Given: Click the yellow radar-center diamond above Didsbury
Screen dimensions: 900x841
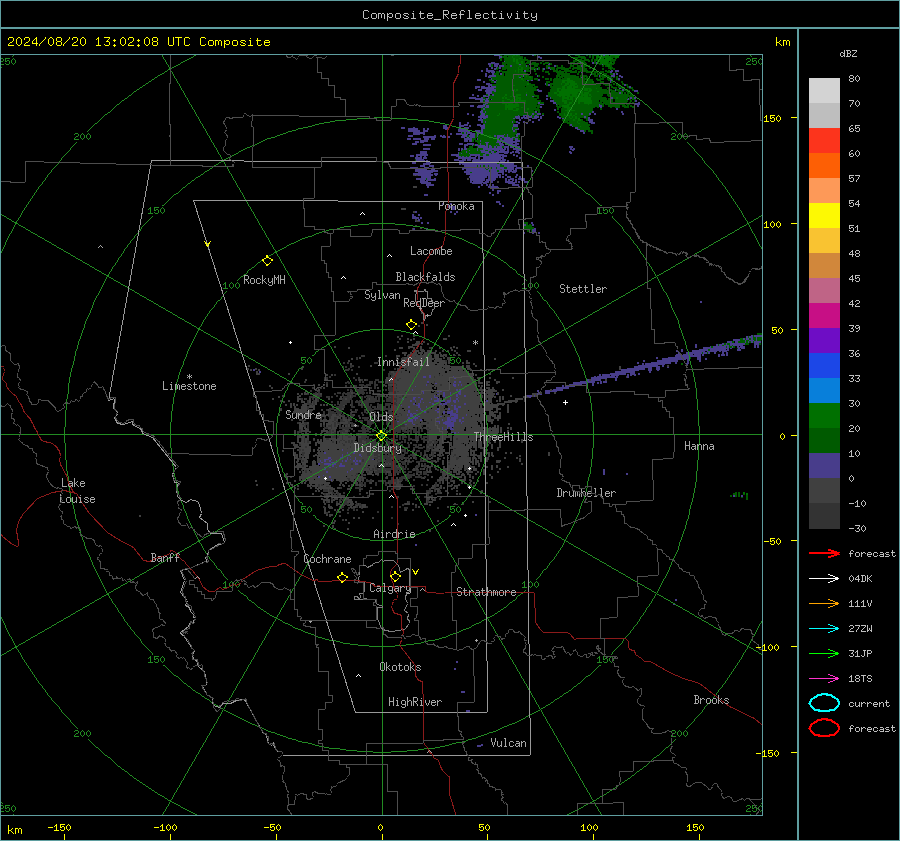Looking at the screenshot, I should (382, 436).
